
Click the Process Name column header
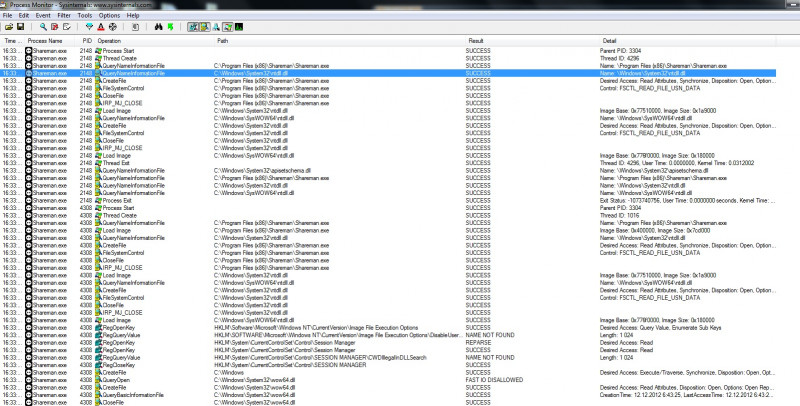pyautogui.click(x=51, y=41)
